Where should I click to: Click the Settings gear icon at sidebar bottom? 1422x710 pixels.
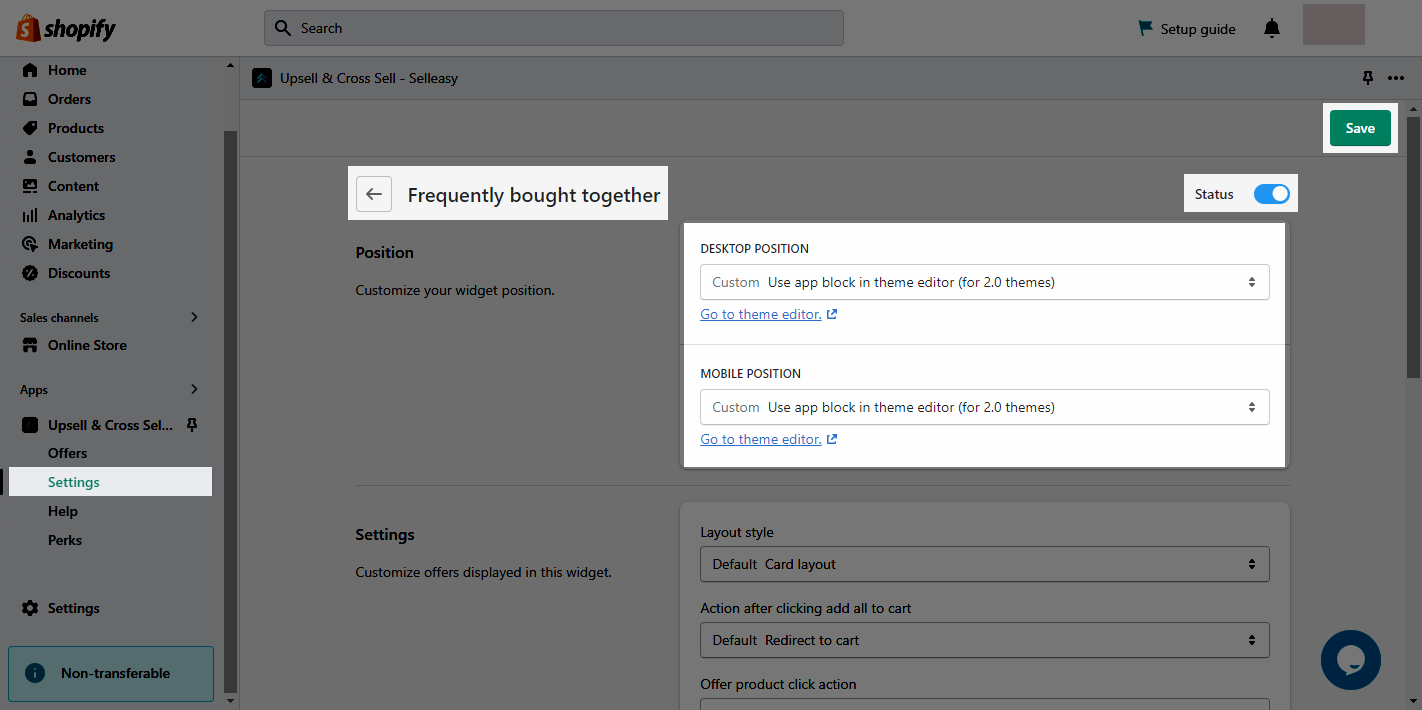tap(30, 608)
